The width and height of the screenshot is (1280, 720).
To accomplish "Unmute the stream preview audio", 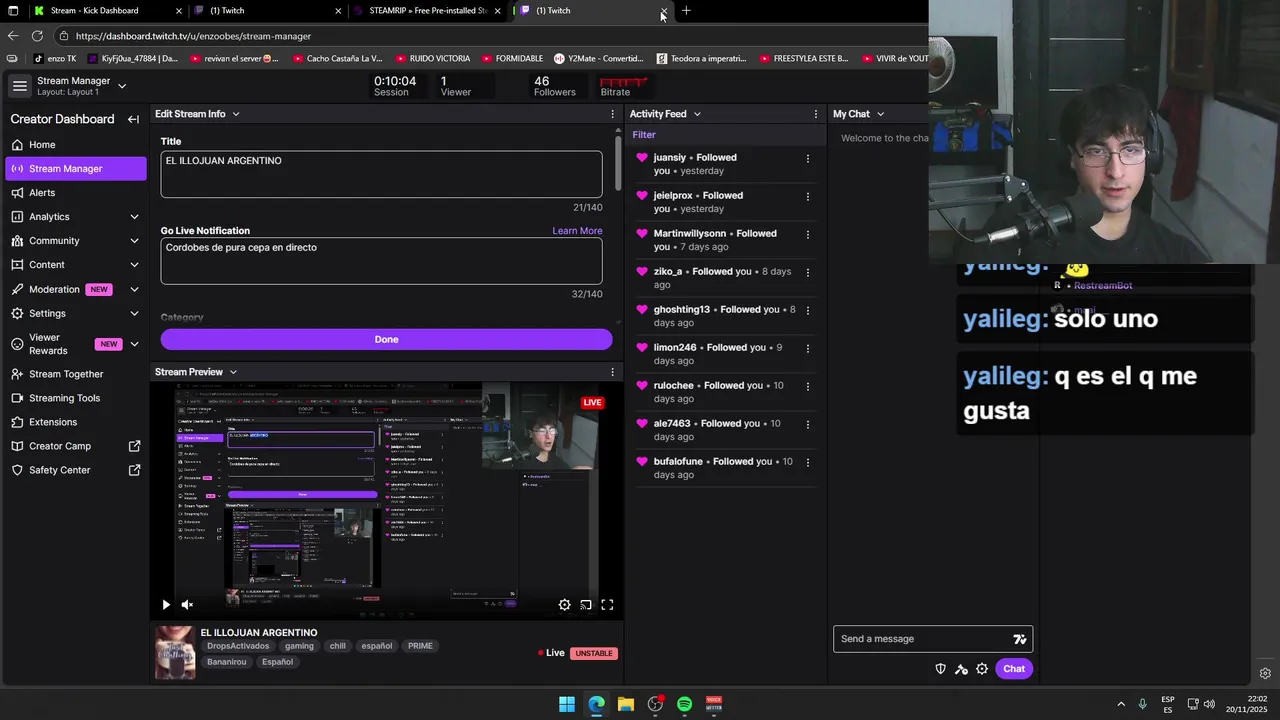I will (187, 605).
